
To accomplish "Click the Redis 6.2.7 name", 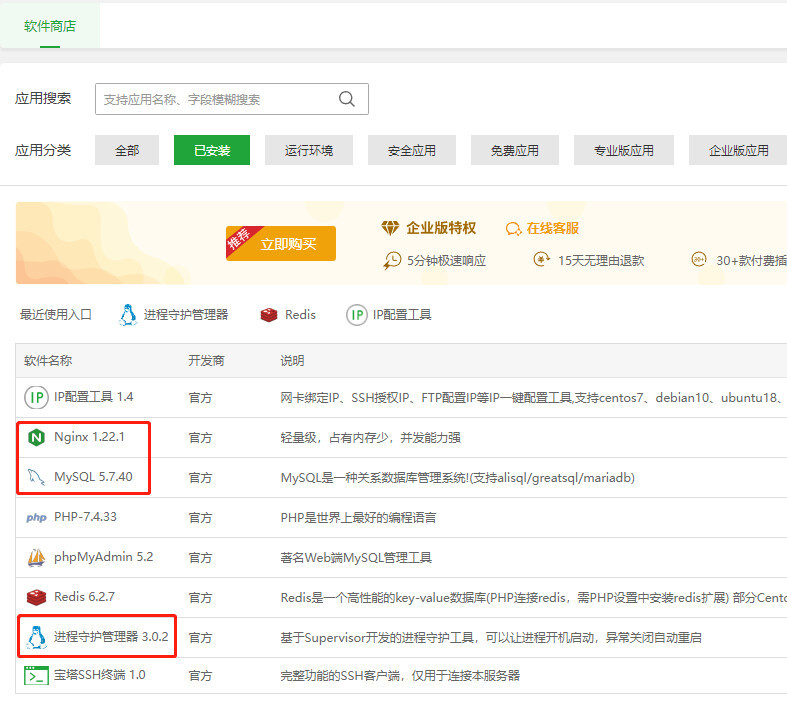I will click(x=84, y=597).
